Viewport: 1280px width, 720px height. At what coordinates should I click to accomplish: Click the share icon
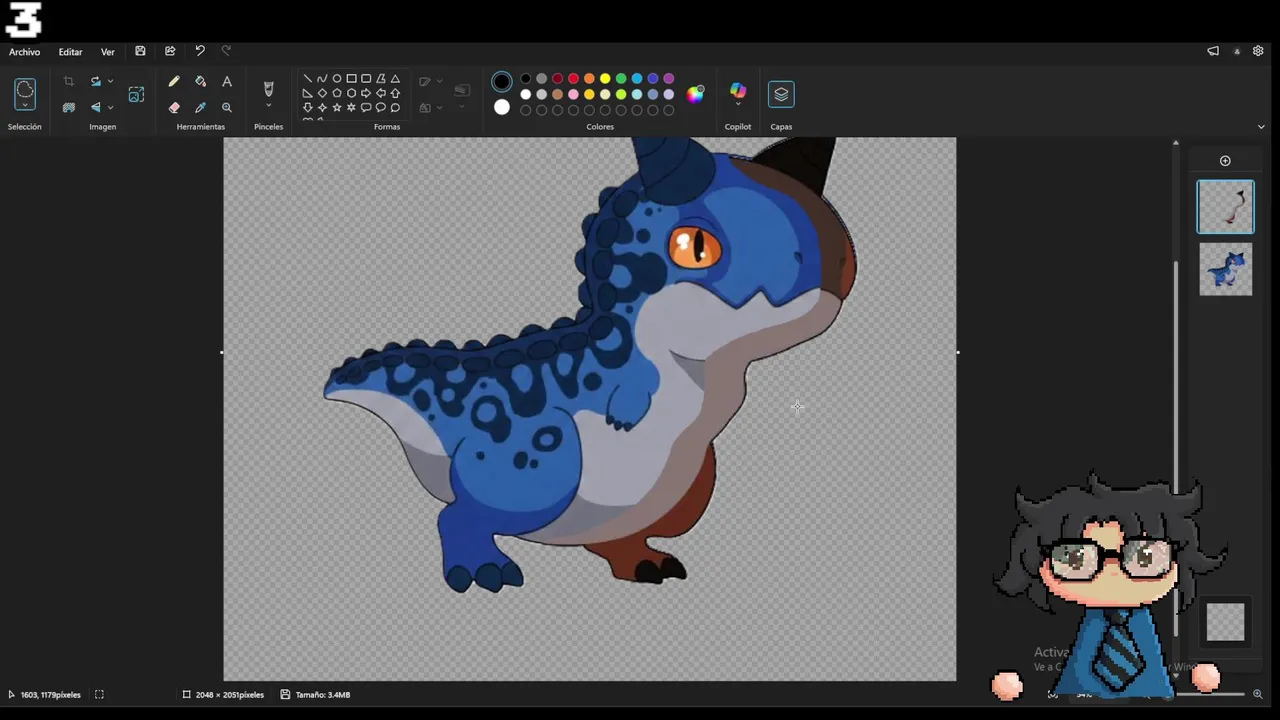[x=170, y=51]
